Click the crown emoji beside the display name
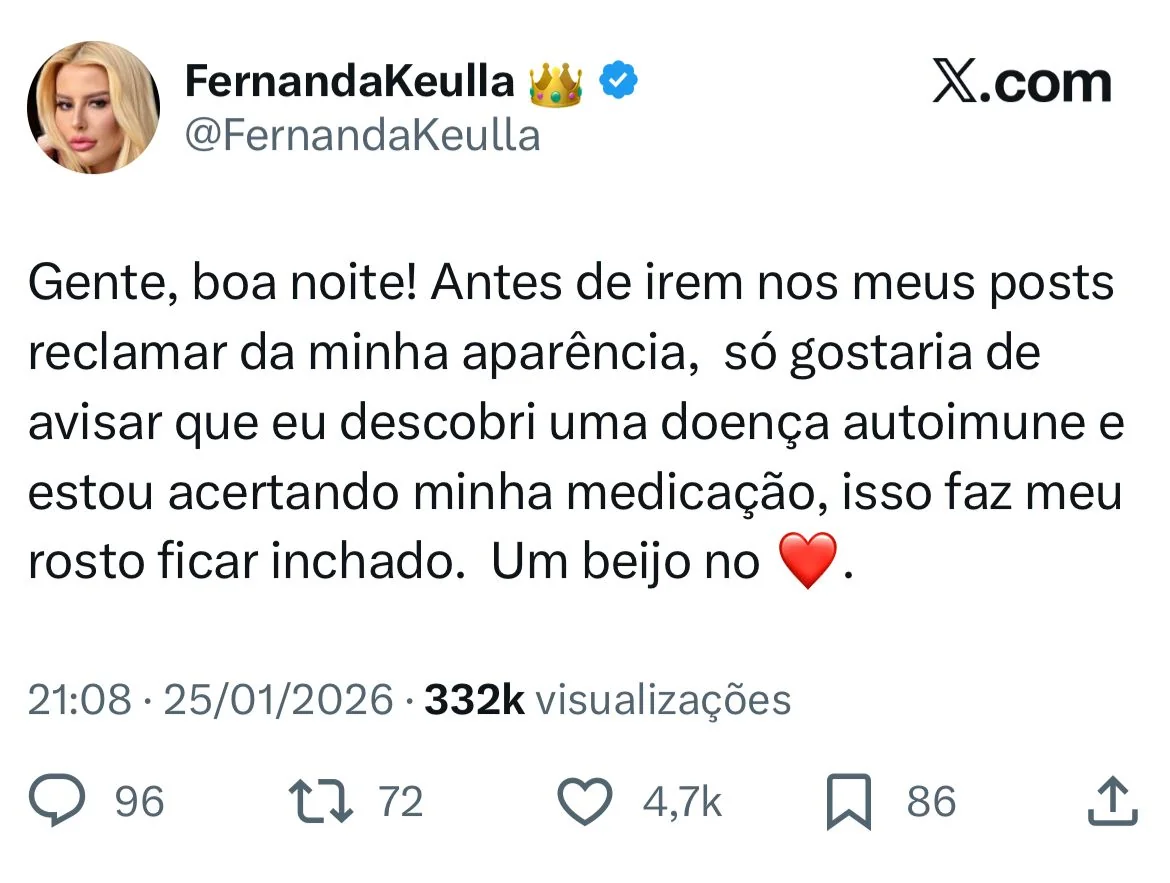This screenshot has height=883, width=1170. point(554,84)
